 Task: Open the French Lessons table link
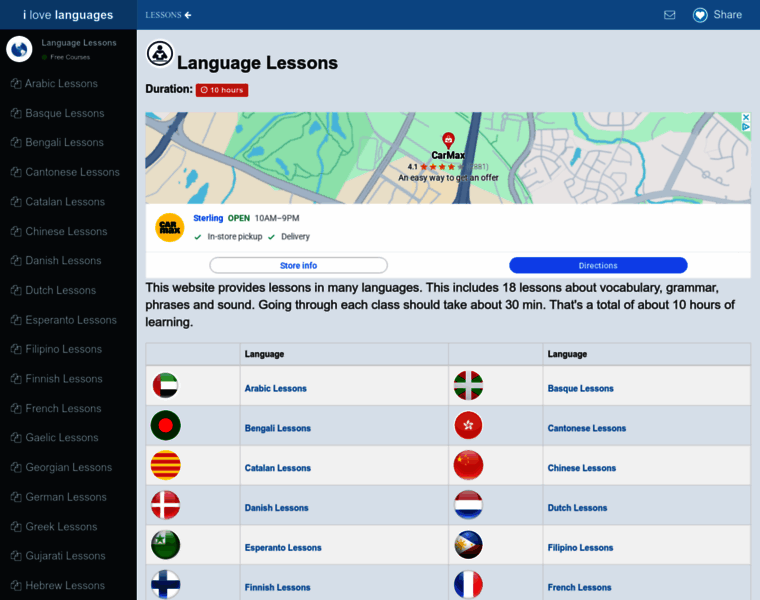point(579,587)
